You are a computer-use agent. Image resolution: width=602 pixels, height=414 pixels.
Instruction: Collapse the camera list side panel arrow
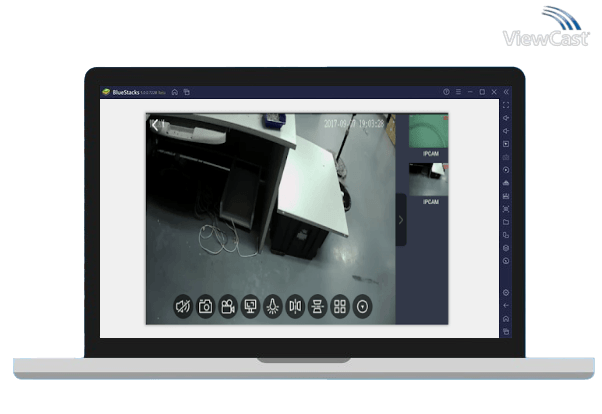401,220
